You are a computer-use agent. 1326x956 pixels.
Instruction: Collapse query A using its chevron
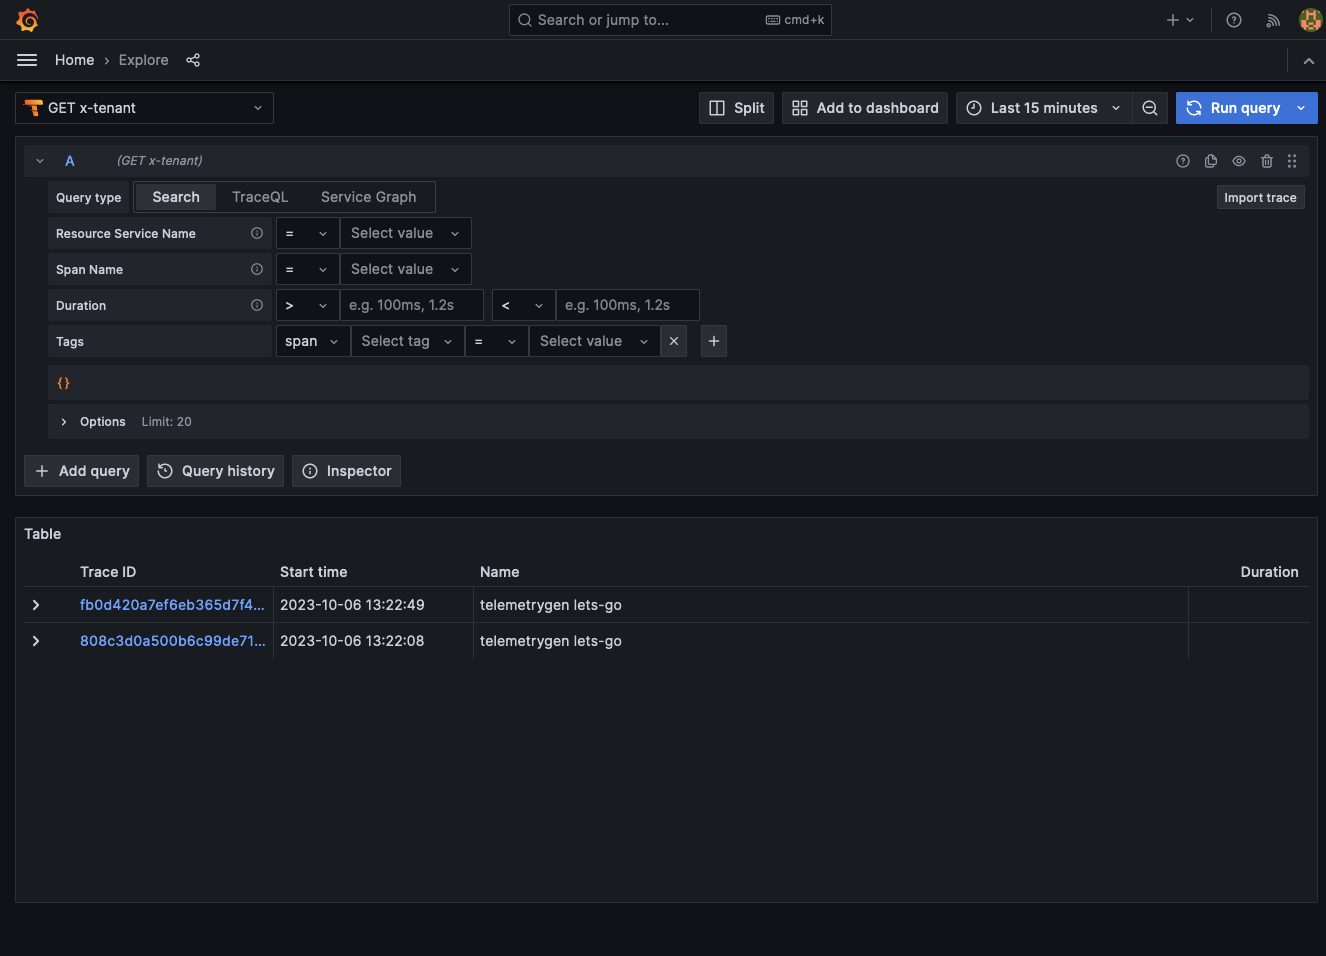click(39, 161)
